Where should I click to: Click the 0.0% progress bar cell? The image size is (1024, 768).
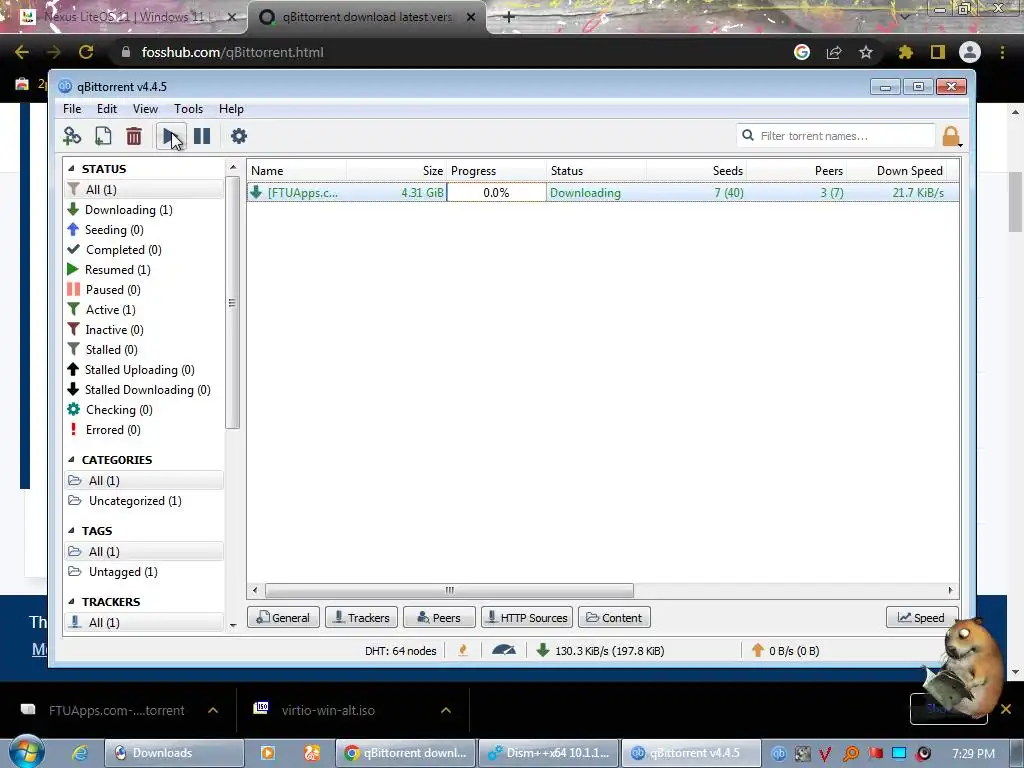496,193
